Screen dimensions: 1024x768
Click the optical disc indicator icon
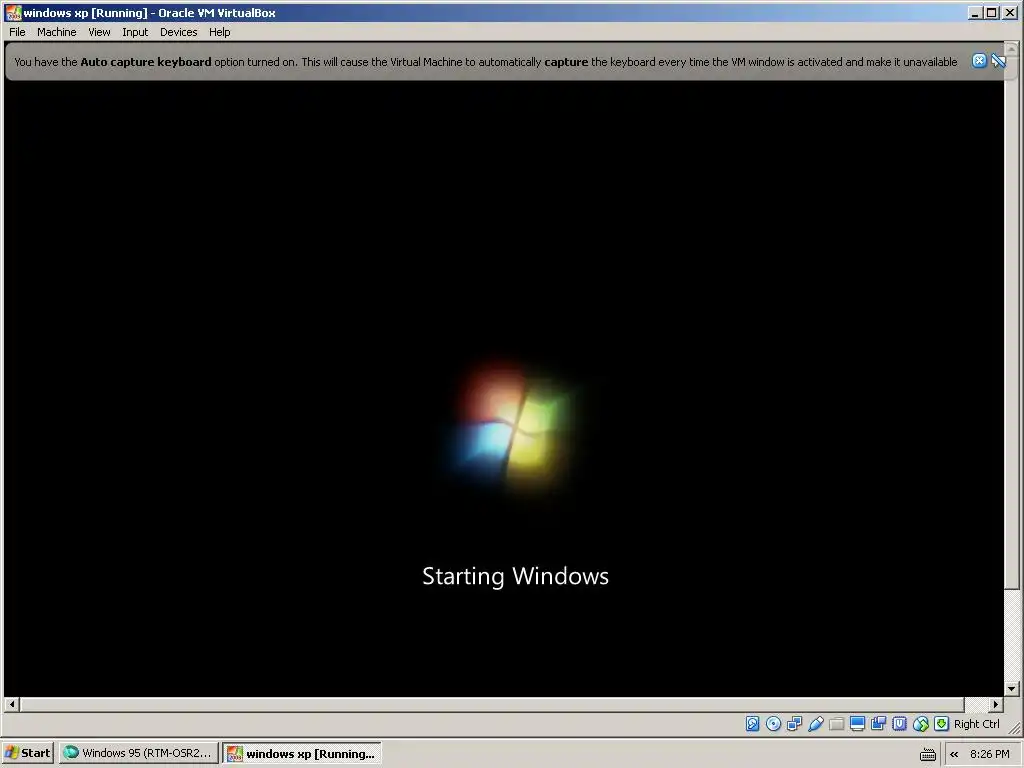(x=773, y=724)
